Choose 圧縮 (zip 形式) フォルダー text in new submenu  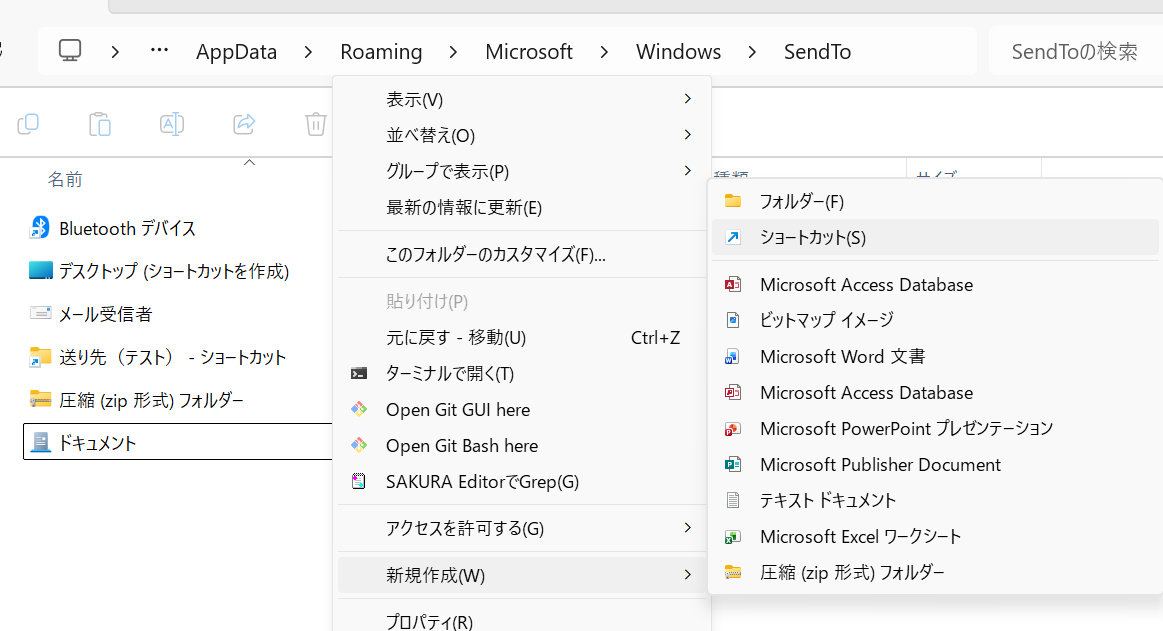click(x=852, y=572)
